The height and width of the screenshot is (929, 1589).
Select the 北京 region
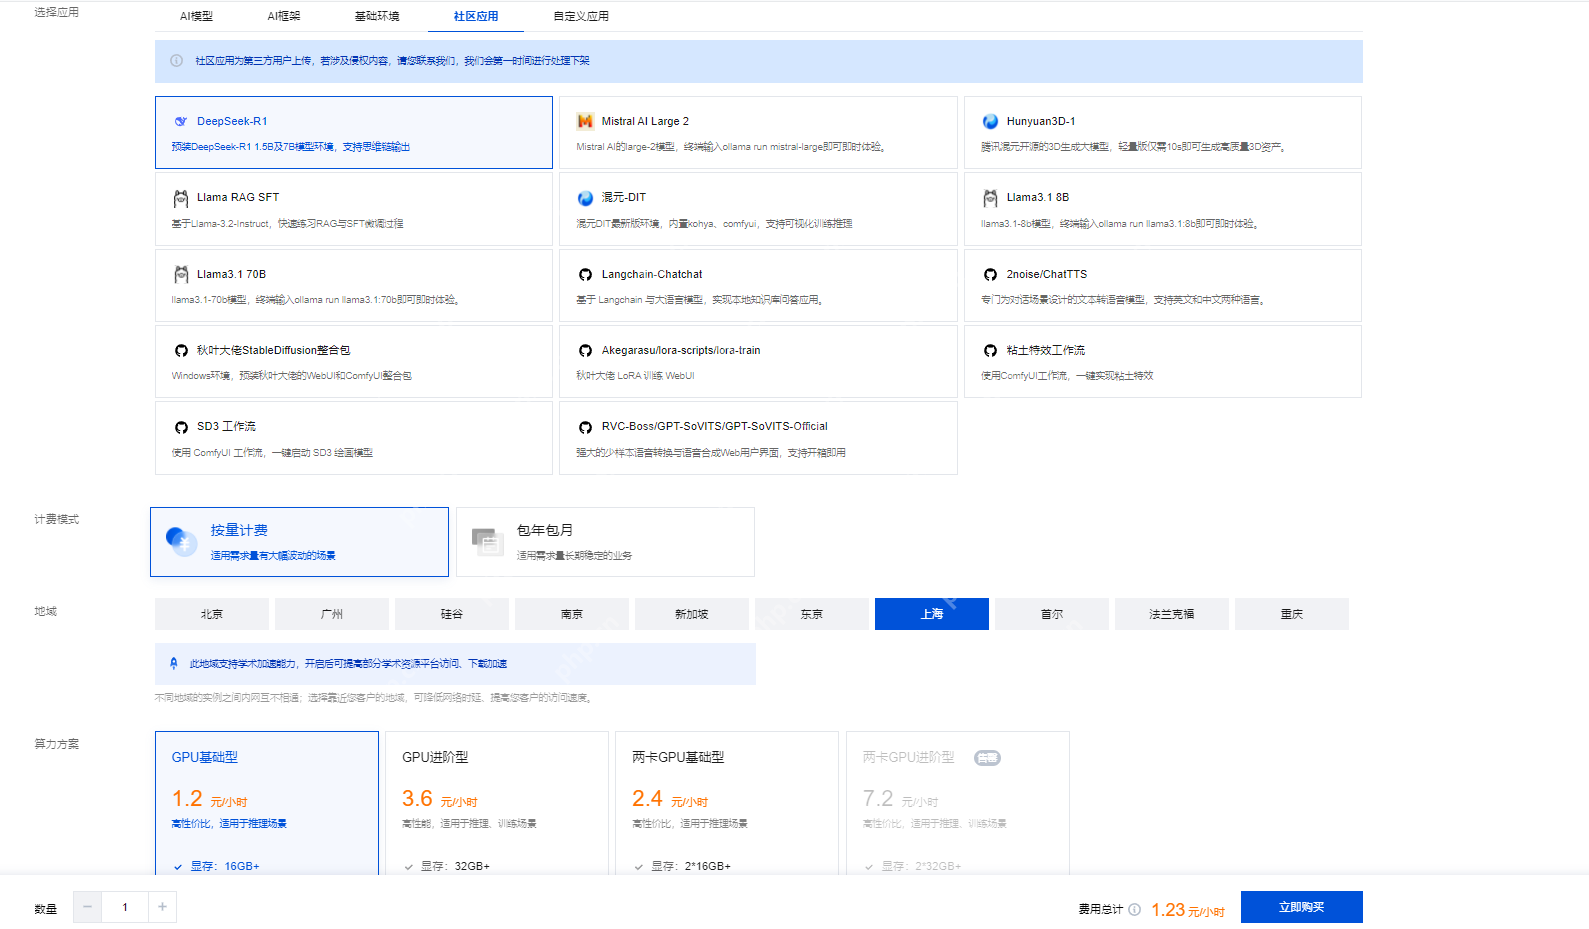[x=212, y=614]
